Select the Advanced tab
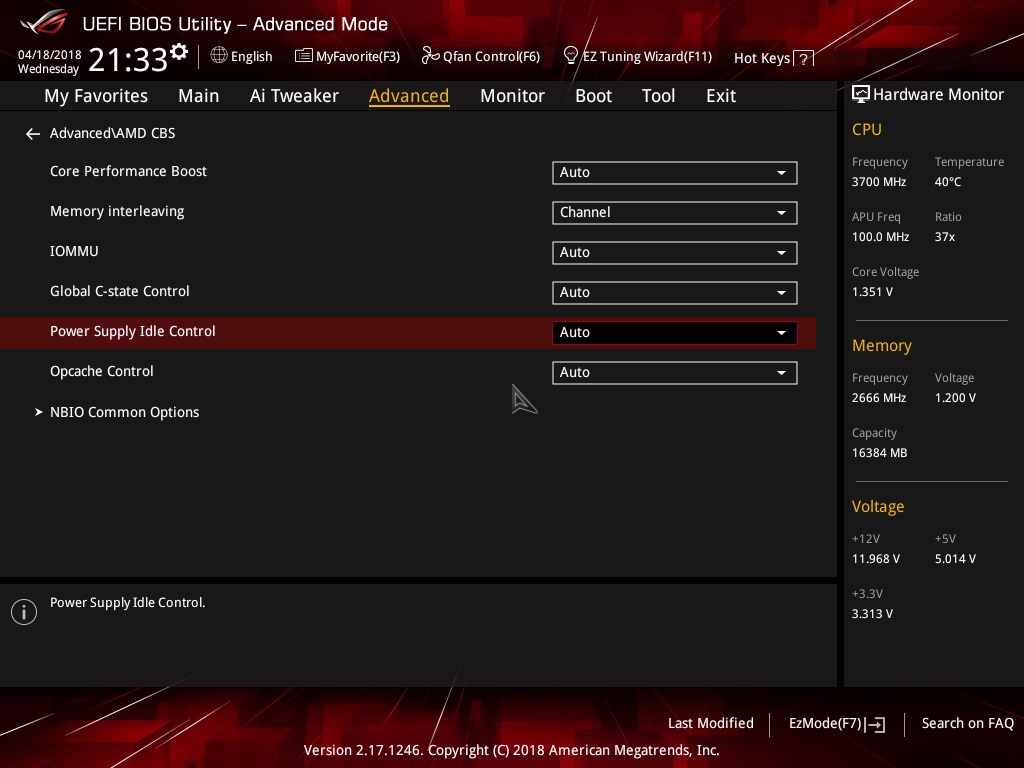Image resolution: width=1024 pixels, height=768 pixels. (409, 96)
